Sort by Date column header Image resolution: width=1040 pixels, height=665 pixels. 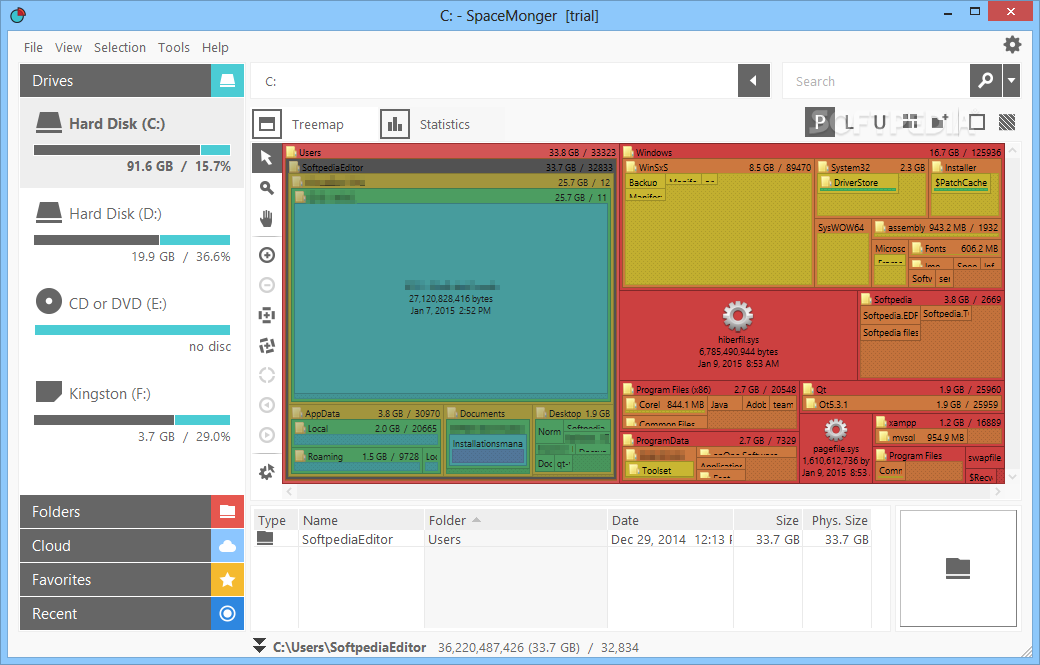[x=670, y=520]
